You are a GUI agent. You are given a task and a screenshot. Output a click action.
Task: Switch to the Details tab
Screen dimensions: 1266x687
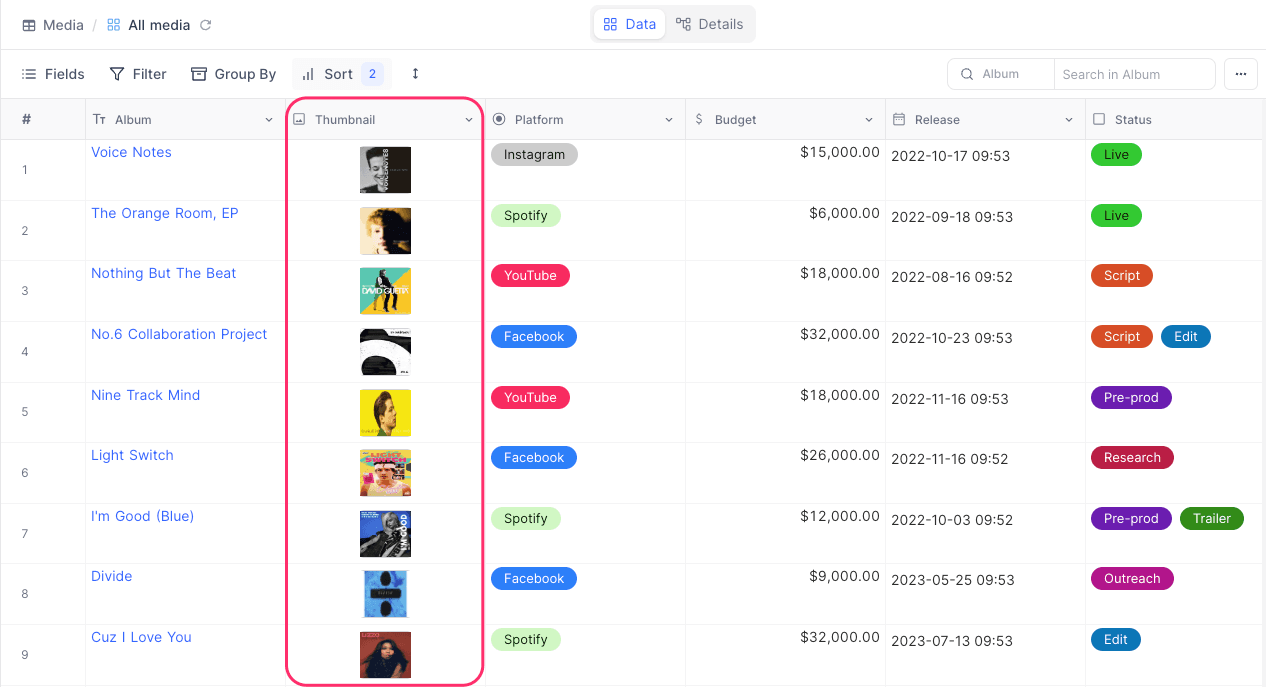click(710, 24)
